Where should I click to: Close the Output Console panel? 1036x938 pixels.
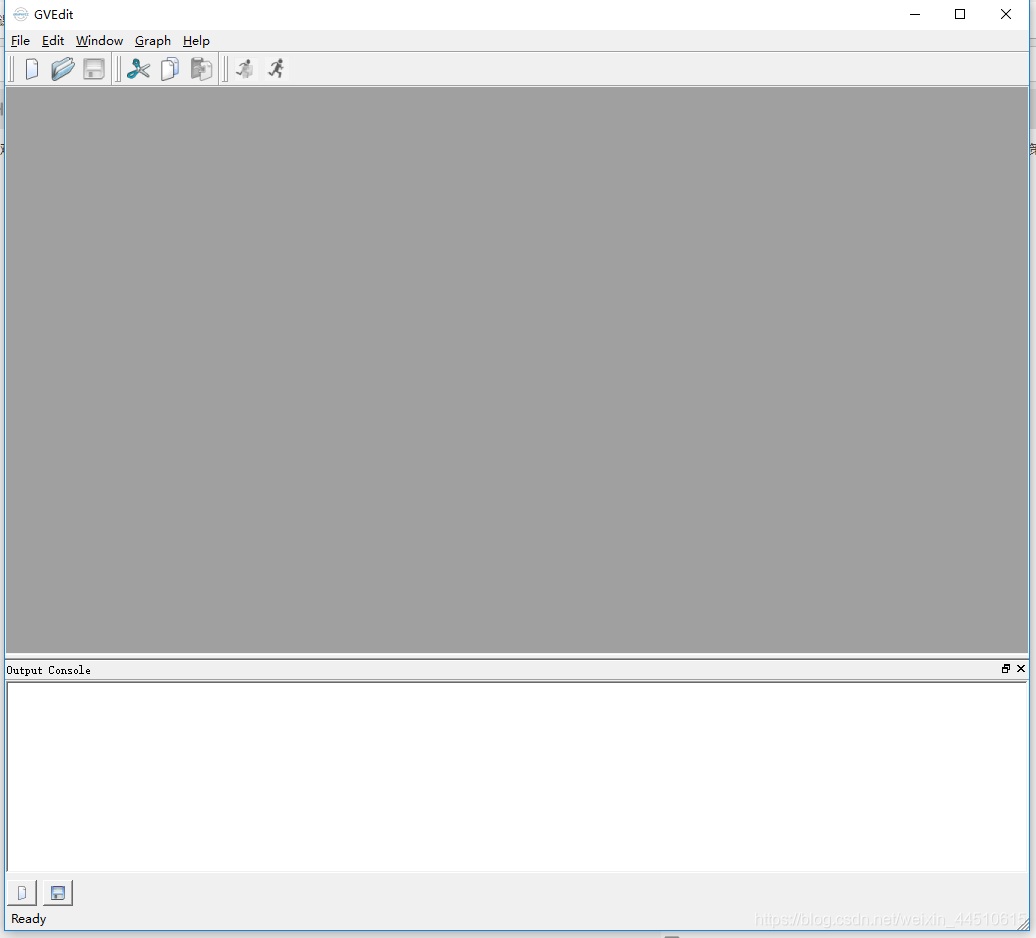[1021, 668]
